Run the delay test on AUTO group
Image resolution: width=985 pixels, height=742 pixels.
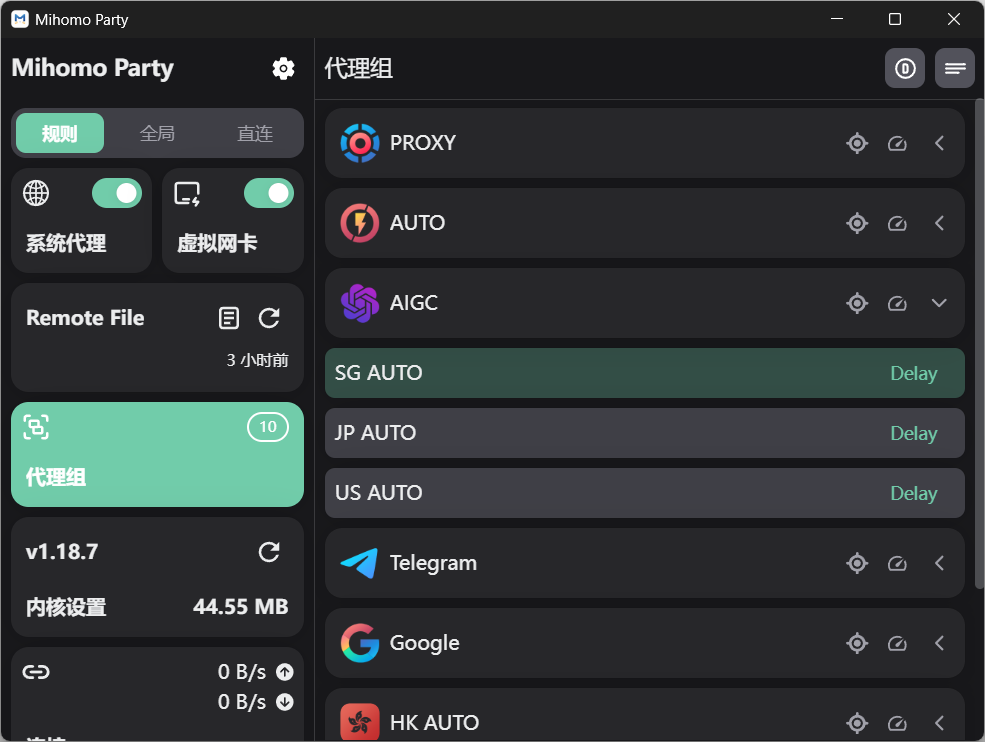click(897, 223)
